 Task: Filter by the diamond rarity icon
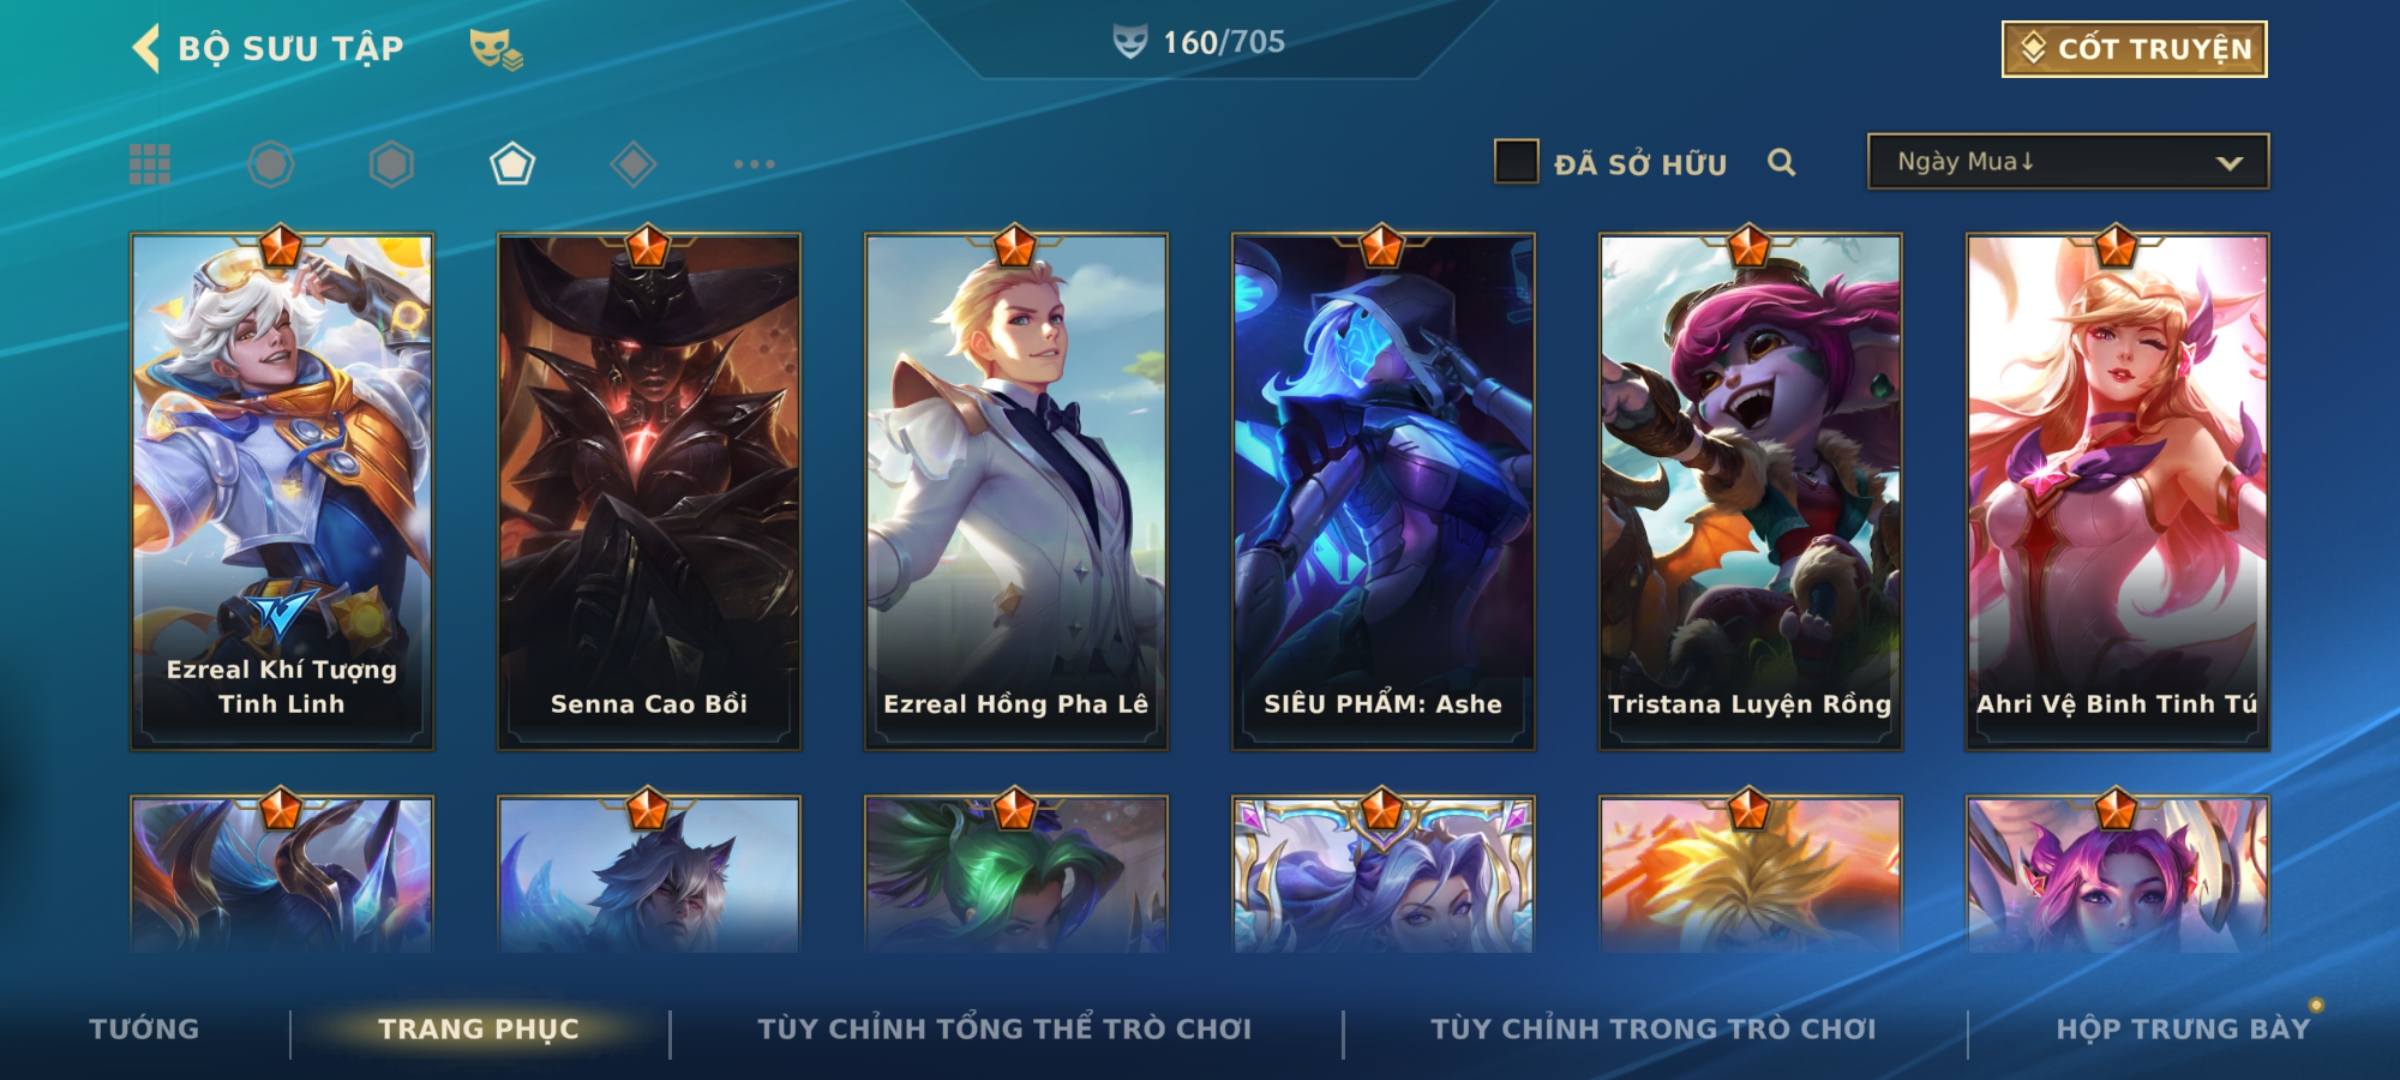coord(633,164)
